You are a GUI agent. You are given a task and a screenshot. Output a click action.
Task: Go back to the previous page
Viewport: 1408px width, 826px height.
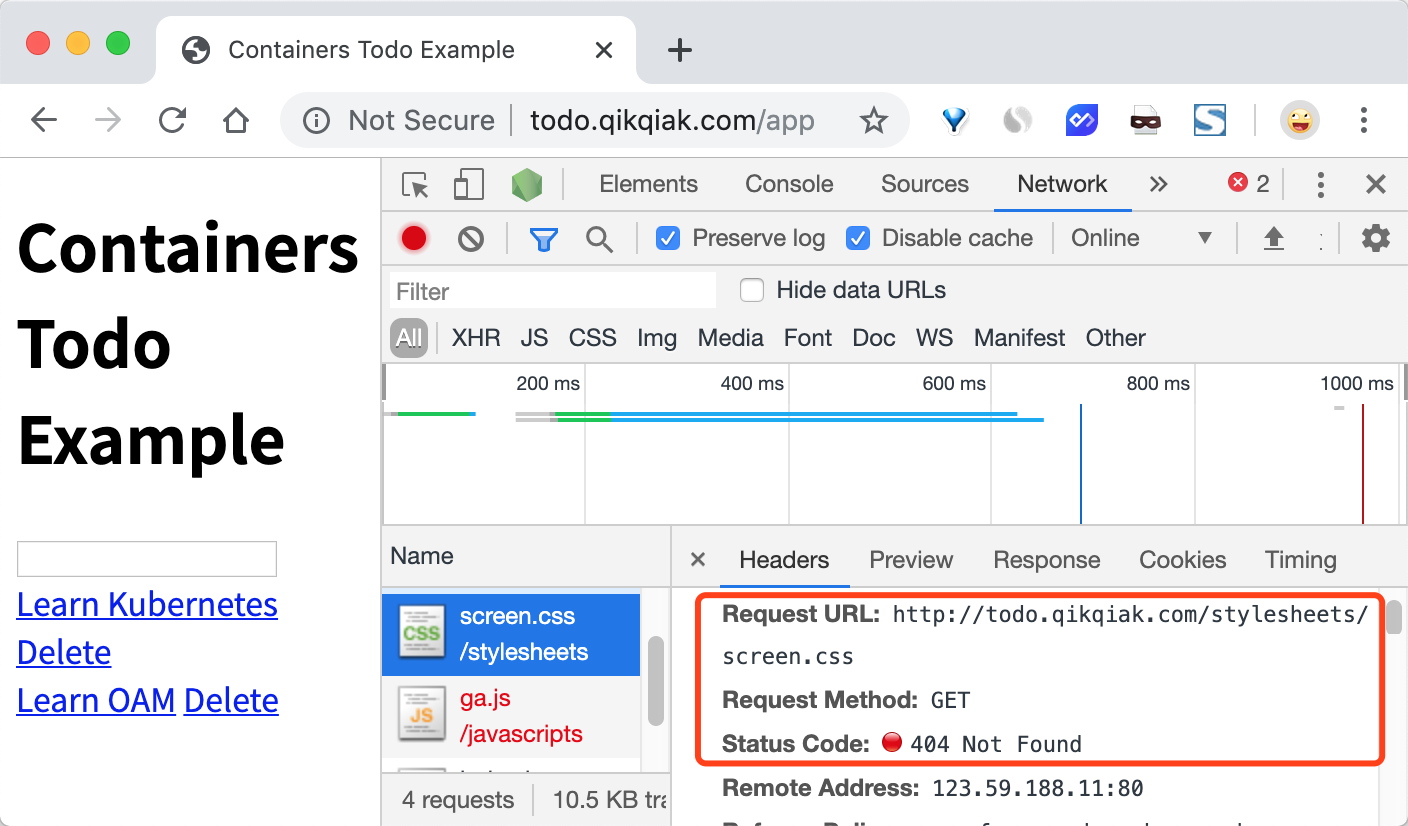tap(44, 121)
